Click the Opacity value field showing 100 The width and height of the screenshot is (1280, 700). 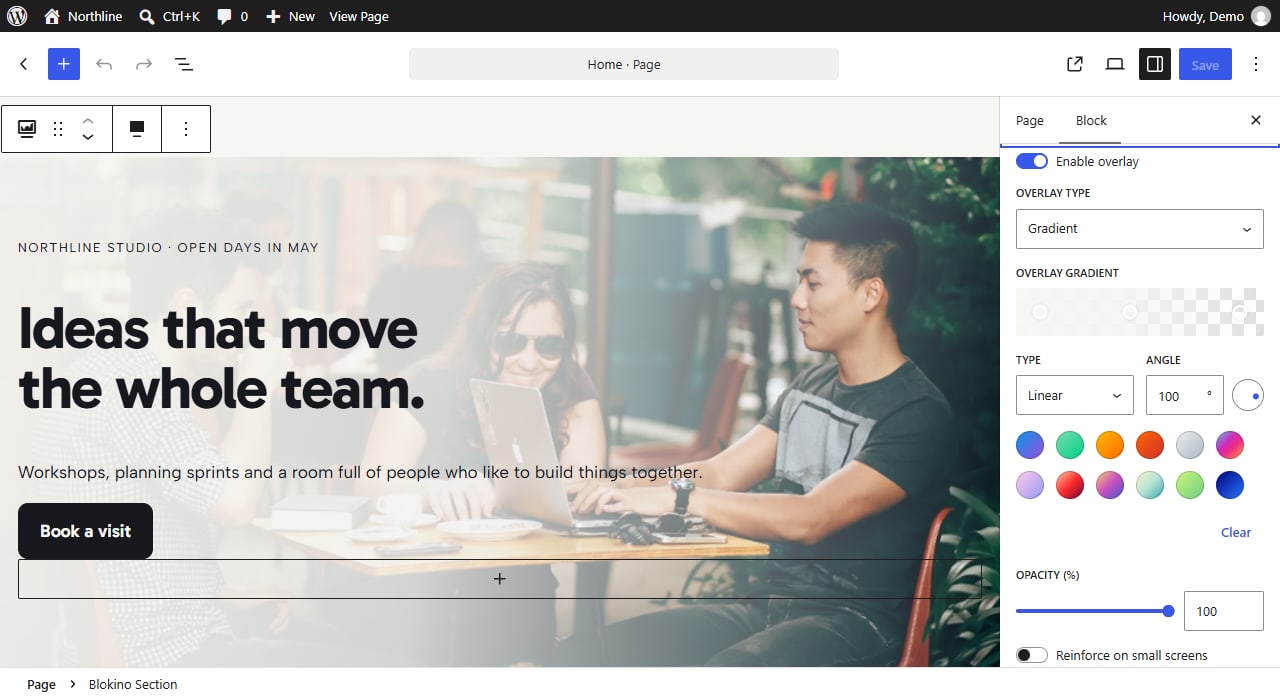[x=1224, y=611]
